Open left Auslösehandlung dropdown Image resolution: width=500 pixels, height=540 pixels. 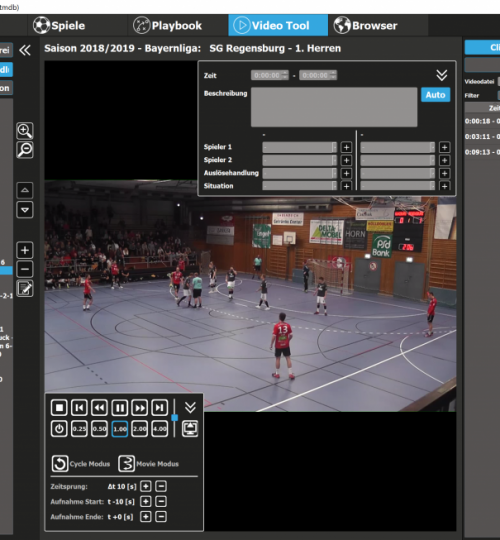tap(300, 174)
